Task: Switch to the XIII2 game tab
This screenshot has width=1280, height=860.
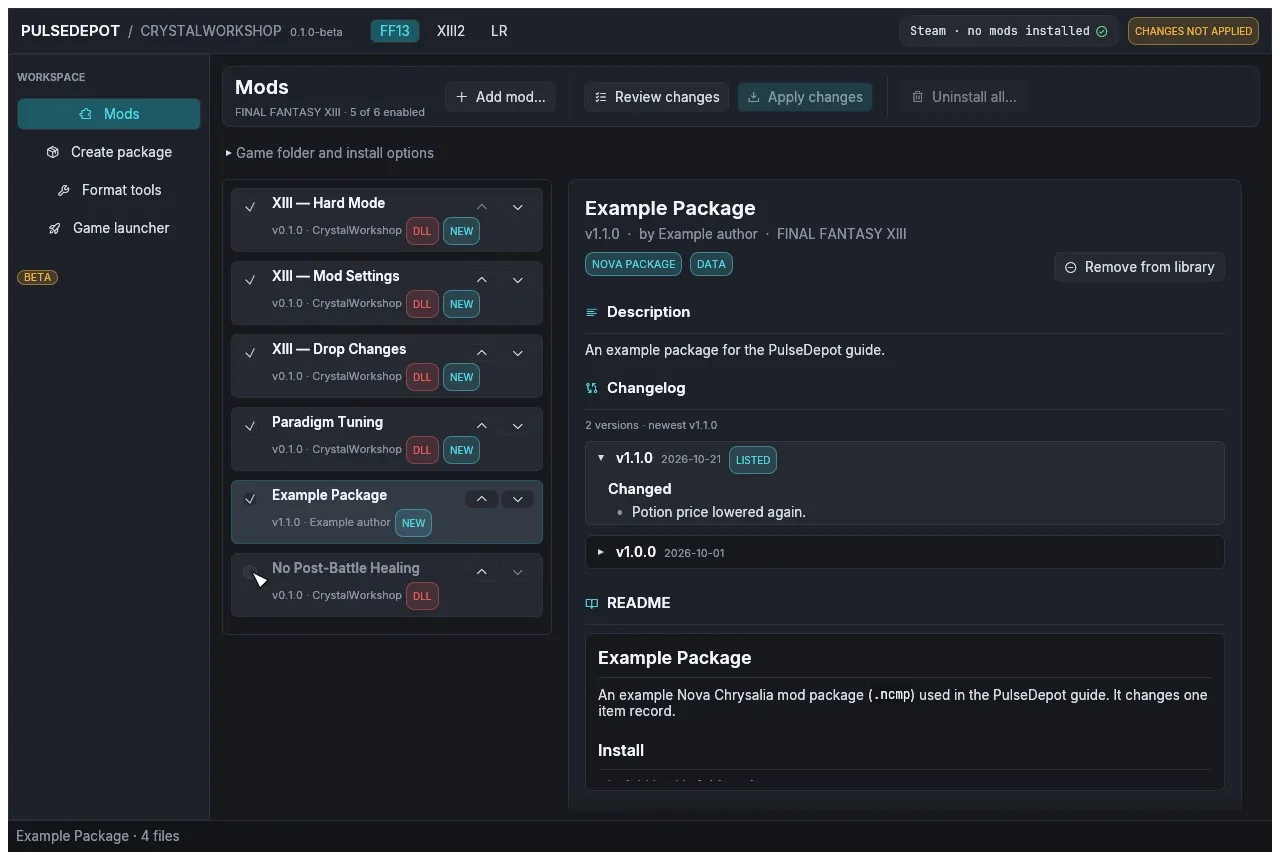Action: coord(451,31)
